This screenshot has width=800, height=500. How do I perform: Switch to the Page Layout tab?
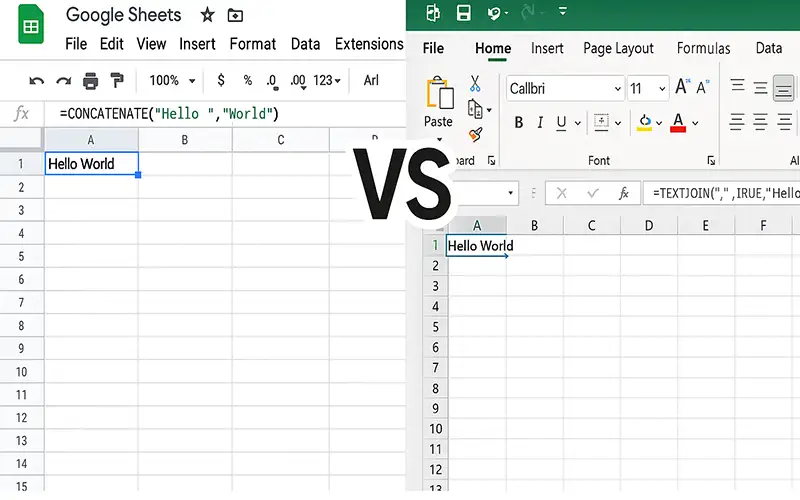[618, 48]
